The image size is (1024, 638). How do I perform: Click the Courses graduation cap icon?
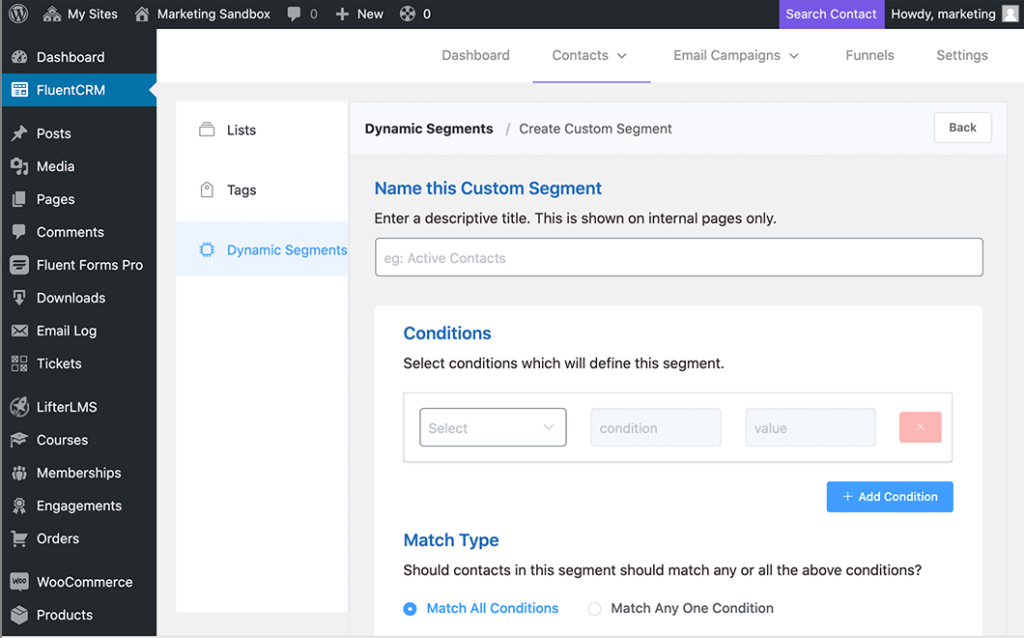click(20, 439)
